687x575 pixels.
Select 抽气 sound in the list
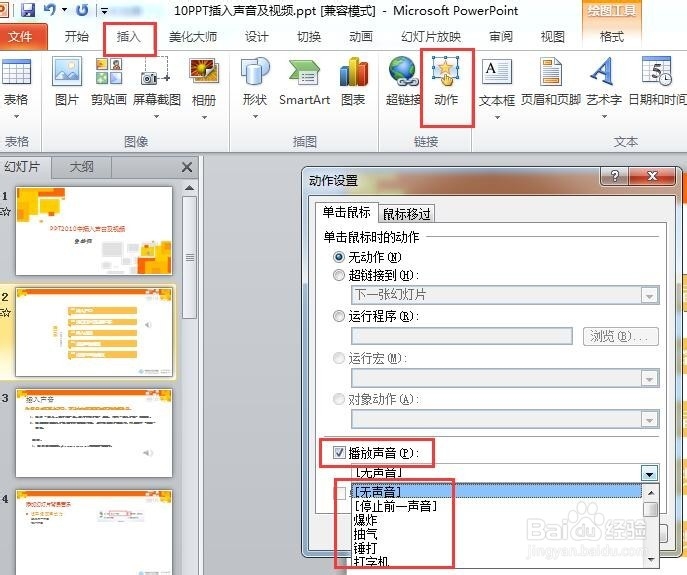[x=497, y=534]
